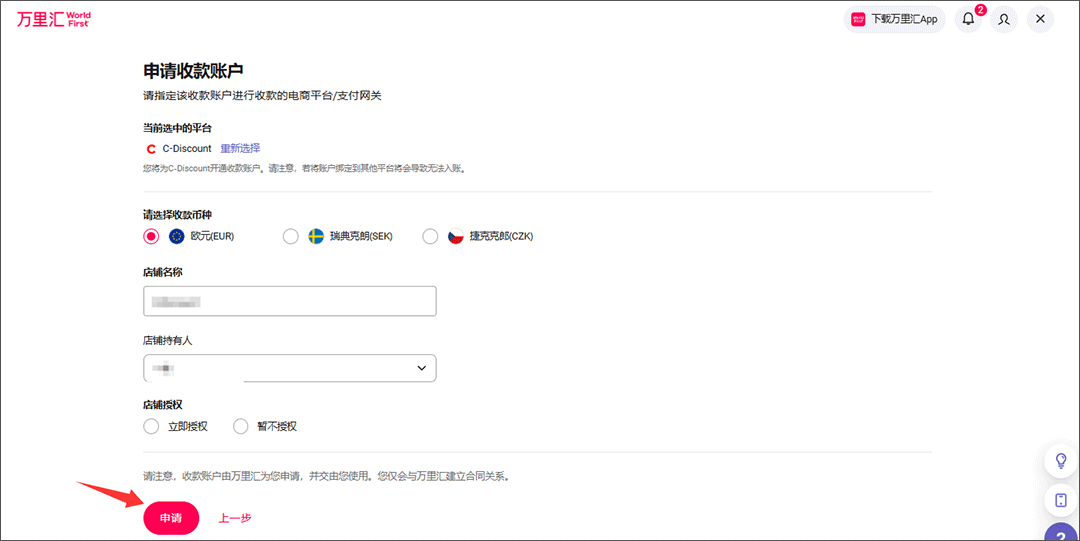The width and height of the screenshot is (1080, 541).
Task: Click the 重新选择 link
Action: pos(240,148)
